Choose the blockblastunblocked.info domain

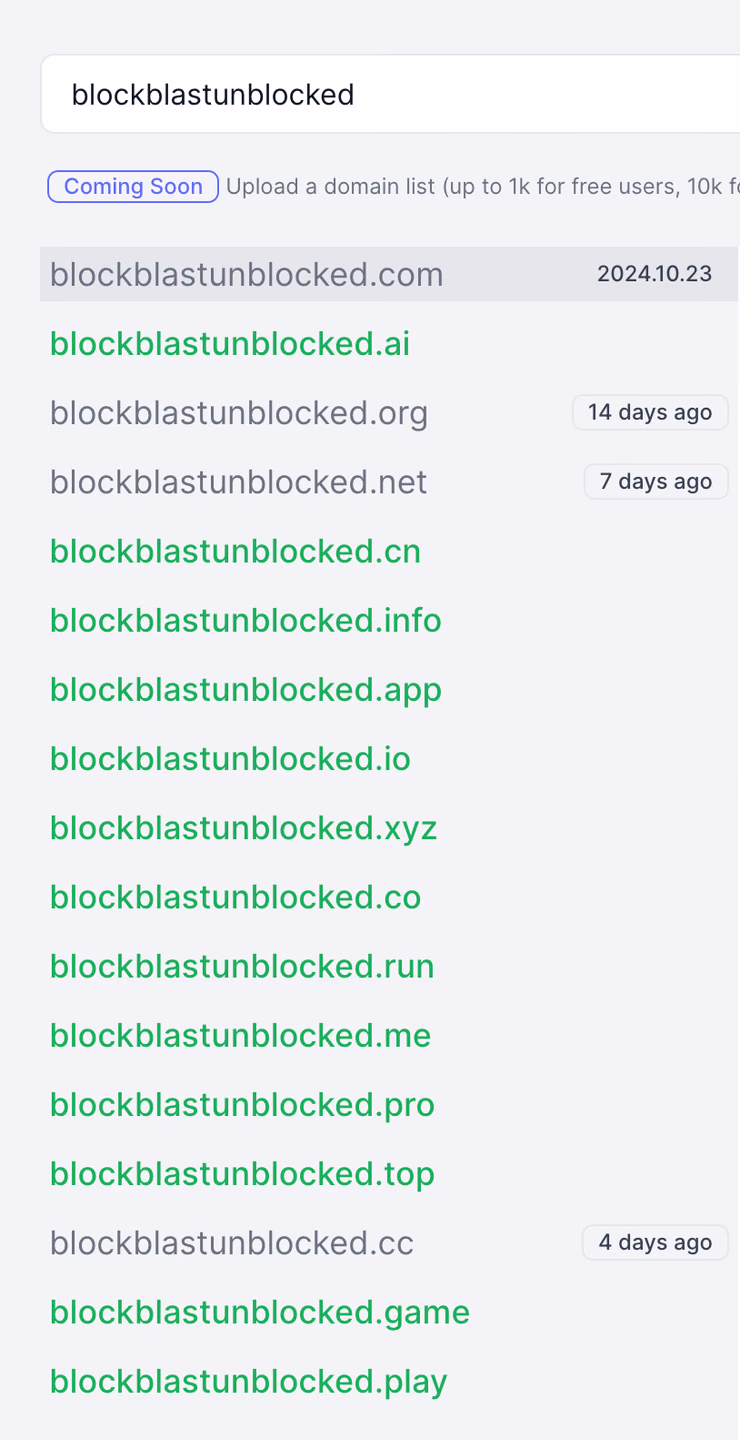[x=246, y=620]
